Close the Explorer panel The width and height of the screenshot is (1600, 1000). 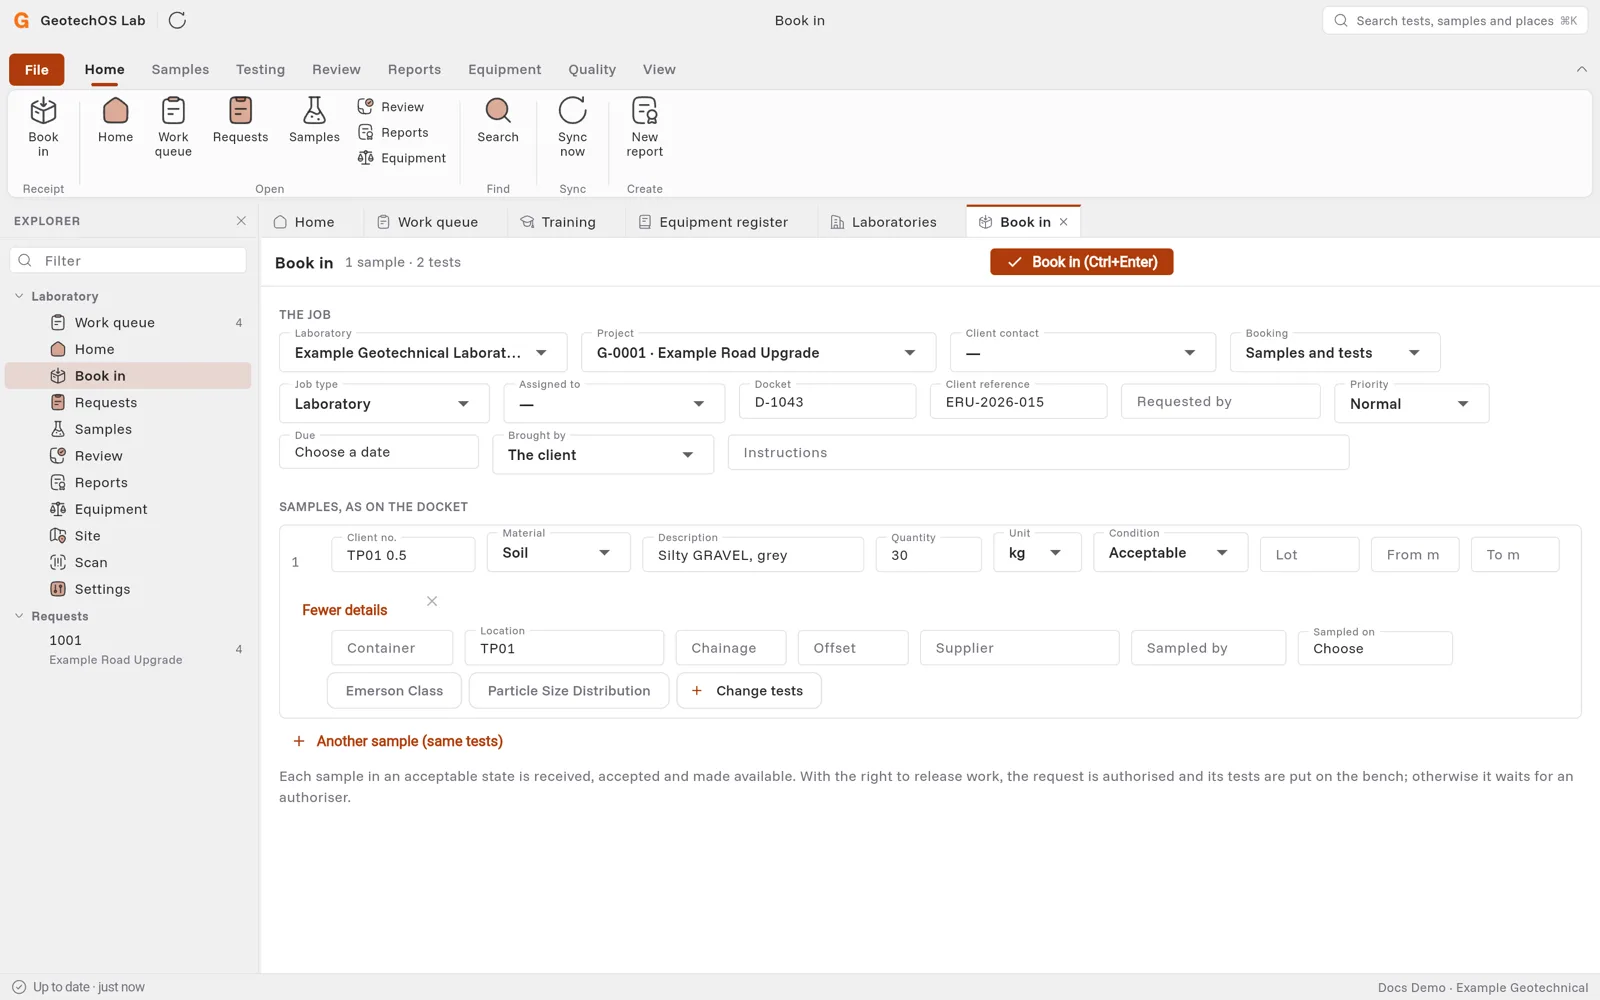tap(241, 221)
